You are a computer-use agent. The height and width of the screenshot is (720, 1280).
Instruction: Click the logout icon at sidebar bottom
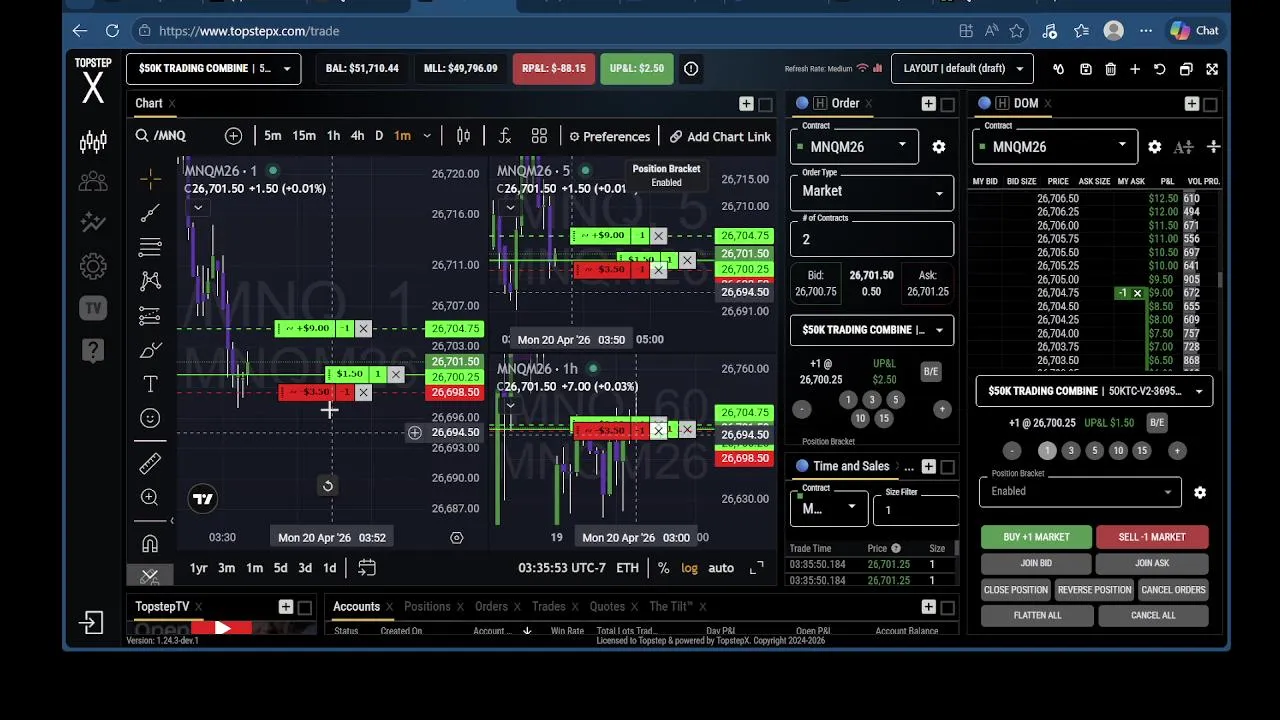91,623
